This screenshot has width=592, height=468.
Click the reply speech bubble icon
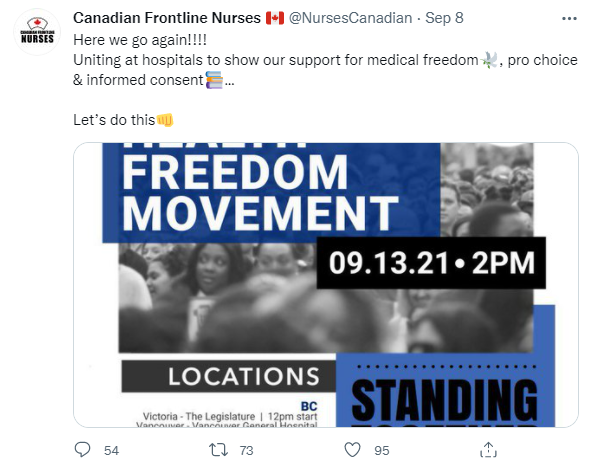click(82, 450)
